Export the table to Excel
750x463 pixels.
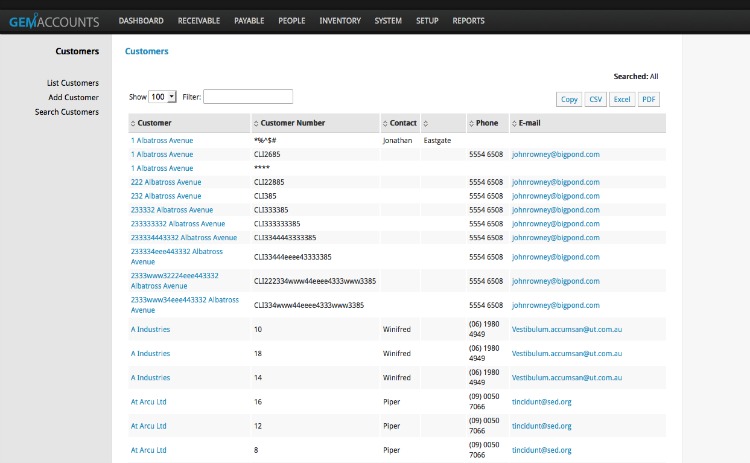[x=622, y=99]
